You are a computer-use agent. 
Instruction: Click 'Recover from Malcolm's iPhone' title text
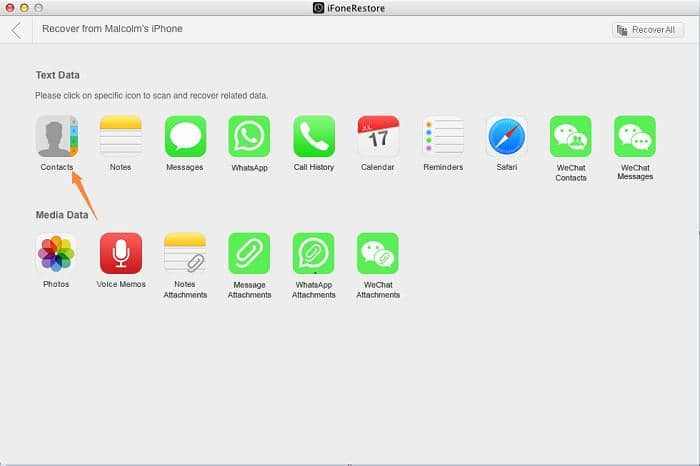(112, 29)
